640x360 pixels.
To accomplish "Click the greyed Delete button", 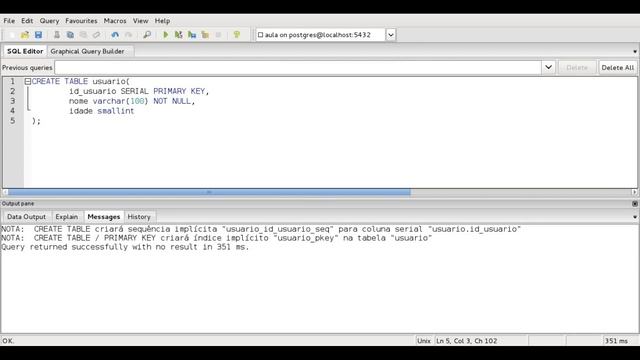I will coord(577,68).
